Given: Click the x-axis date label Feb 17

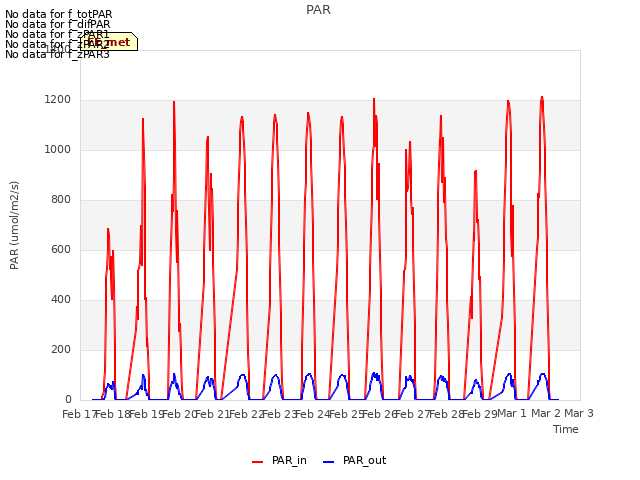Looking at the screenshot, I should (79, 414).
